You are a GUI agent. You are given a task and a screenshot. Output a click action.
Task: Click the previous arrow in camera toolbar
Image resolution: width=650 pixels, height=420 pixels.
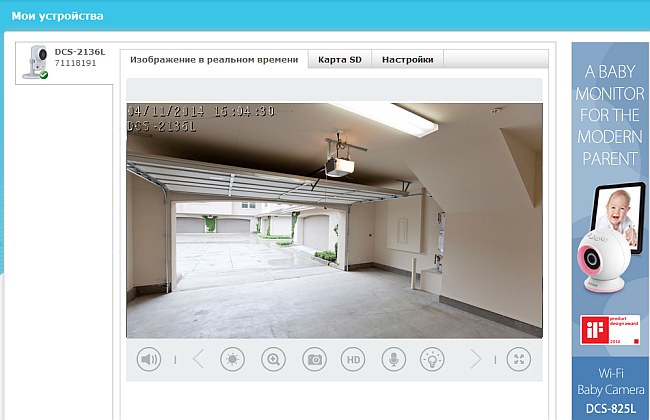click(197, 360)
